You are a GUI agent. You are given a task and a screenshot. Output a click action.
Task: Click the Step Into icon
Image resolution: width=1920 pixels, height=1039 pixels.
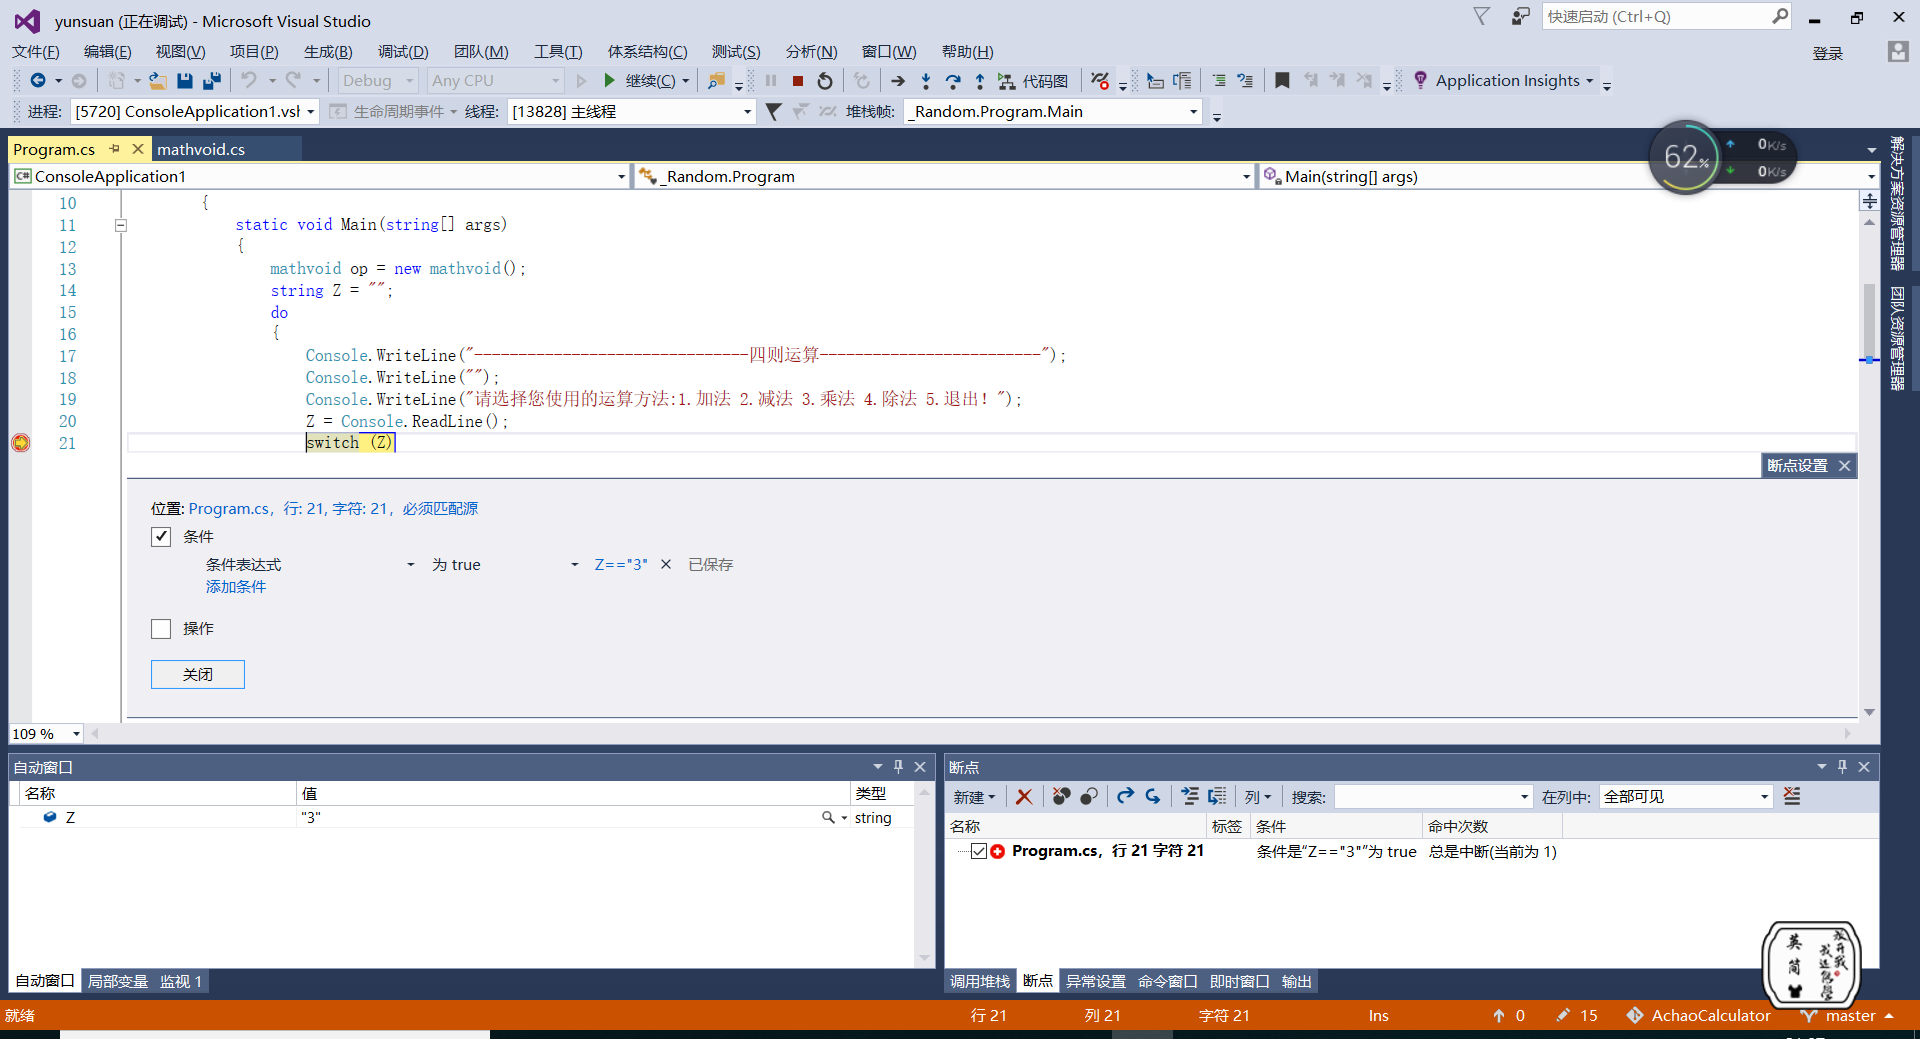[x=926, y=81]
